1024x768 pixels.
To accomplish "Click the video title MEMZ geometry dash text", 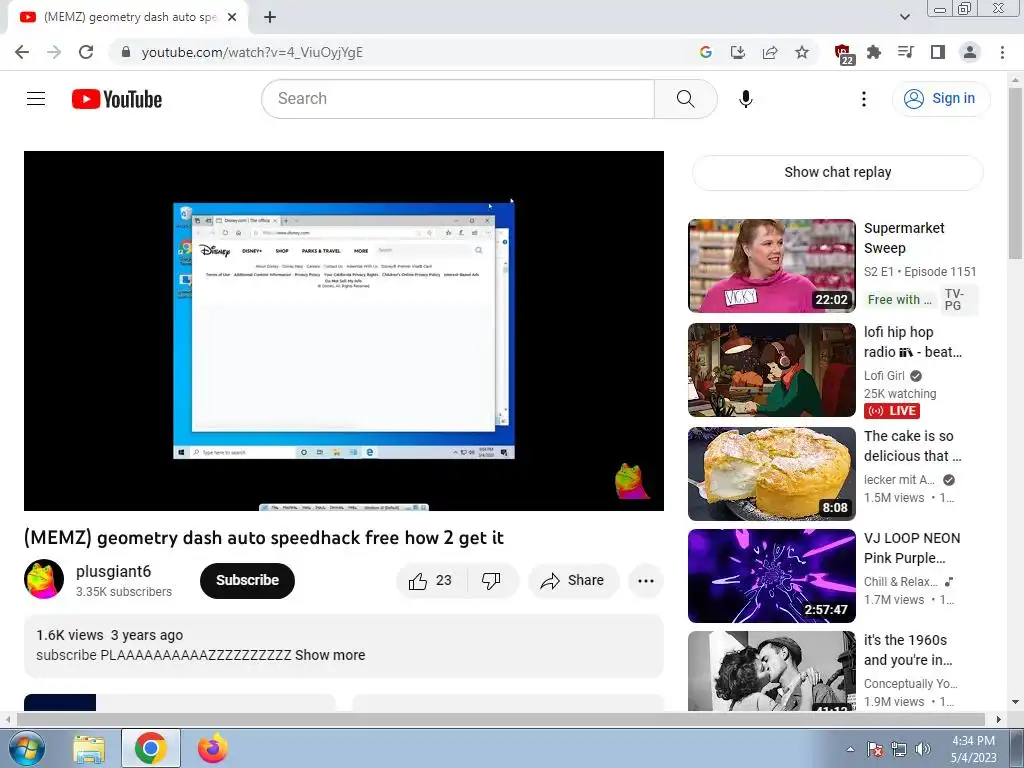I will pyautogui.click(x=264, y=538).
